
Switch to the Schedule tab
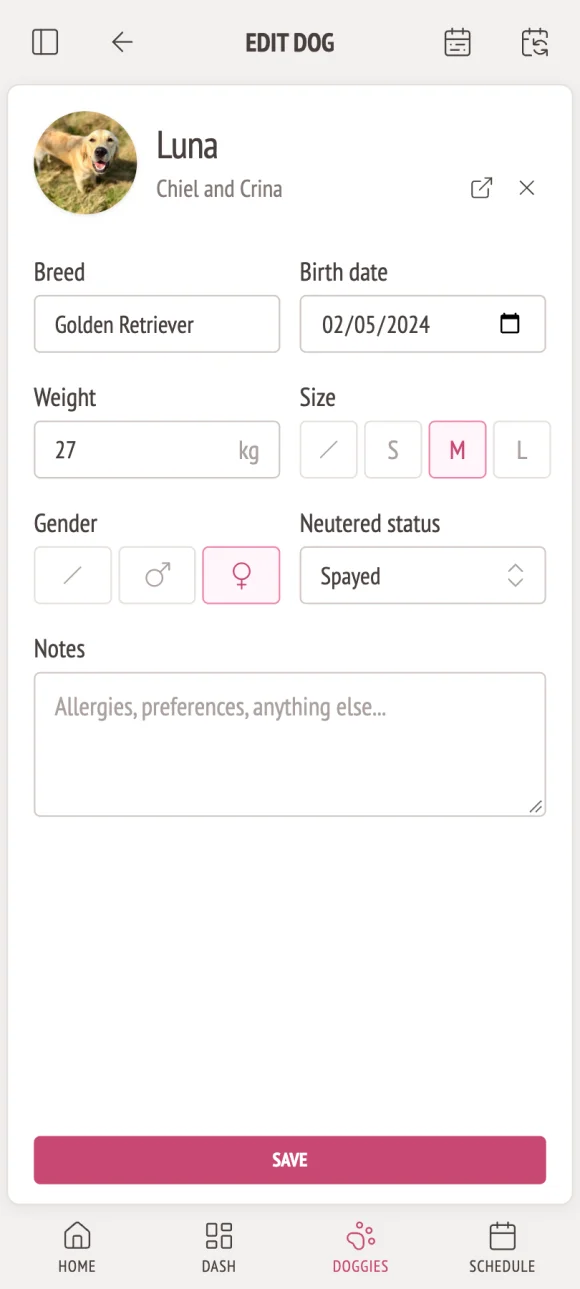(x=502, y=1247)
